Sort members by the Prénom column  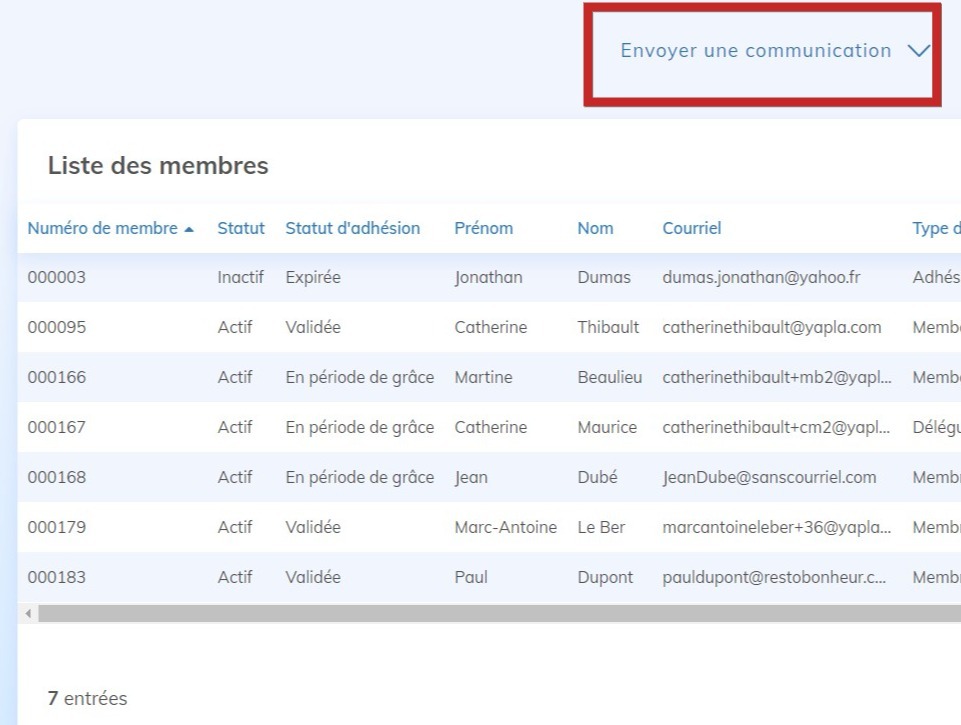pos(484,228)
